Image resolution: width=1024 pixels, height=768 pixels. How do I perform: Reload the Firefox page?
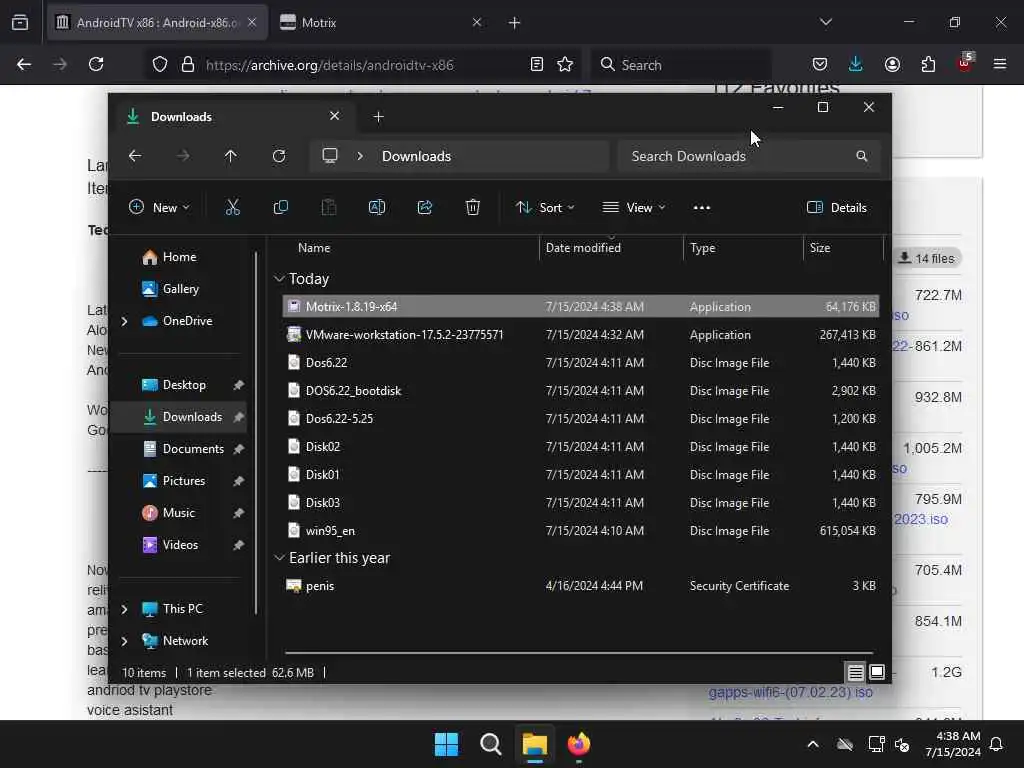[x=96, y=64]
